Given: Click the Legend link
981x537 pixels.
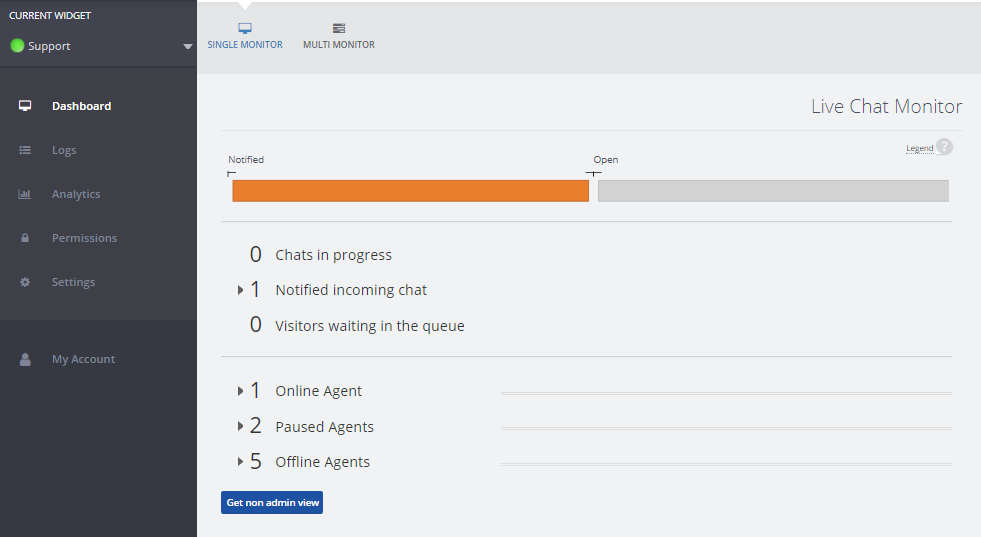Looking at the screenshot, I should [x=920, y=148].
